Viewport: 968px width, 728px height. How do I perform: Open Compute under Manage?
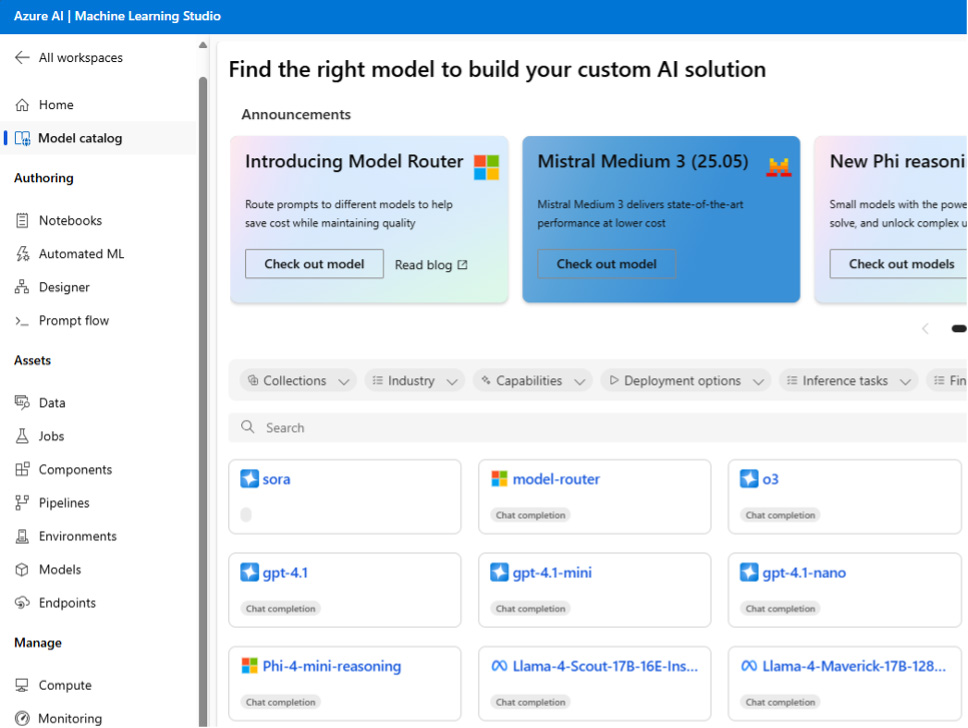[x=65, y=685]
